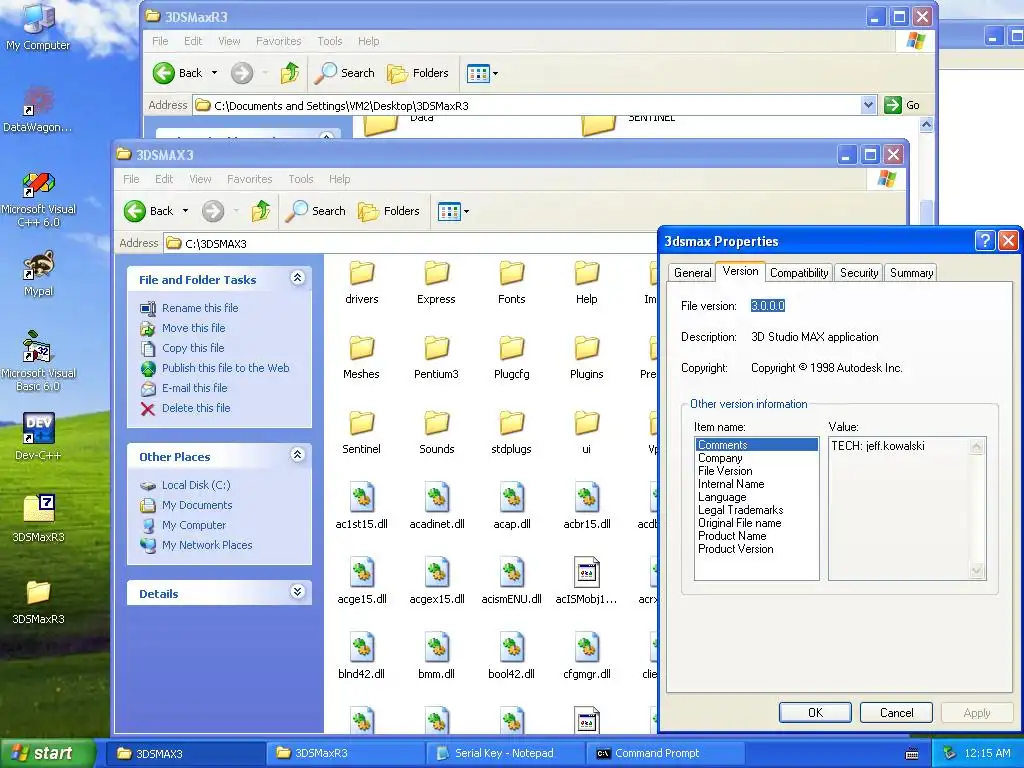Screen dimensions: 1024x768
Task: Select the Express folder
Action: pos(436,283)
